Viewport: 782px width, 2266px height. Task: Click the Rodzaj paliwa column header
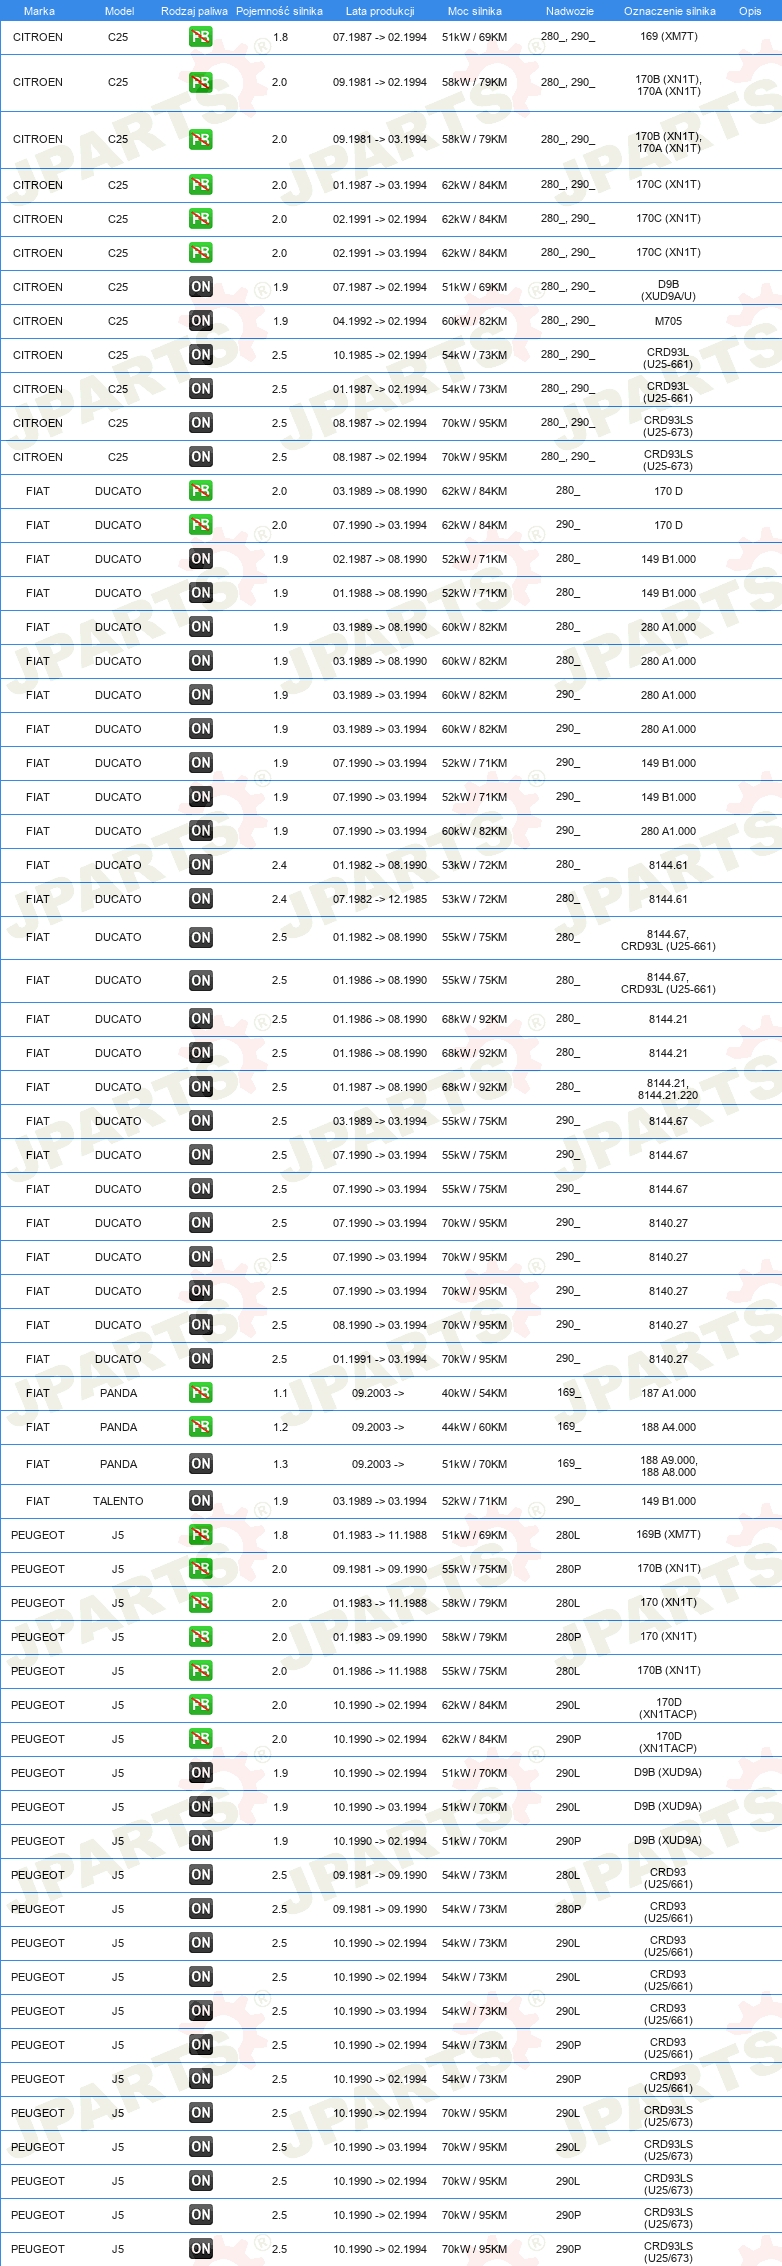tap(194, 11)
